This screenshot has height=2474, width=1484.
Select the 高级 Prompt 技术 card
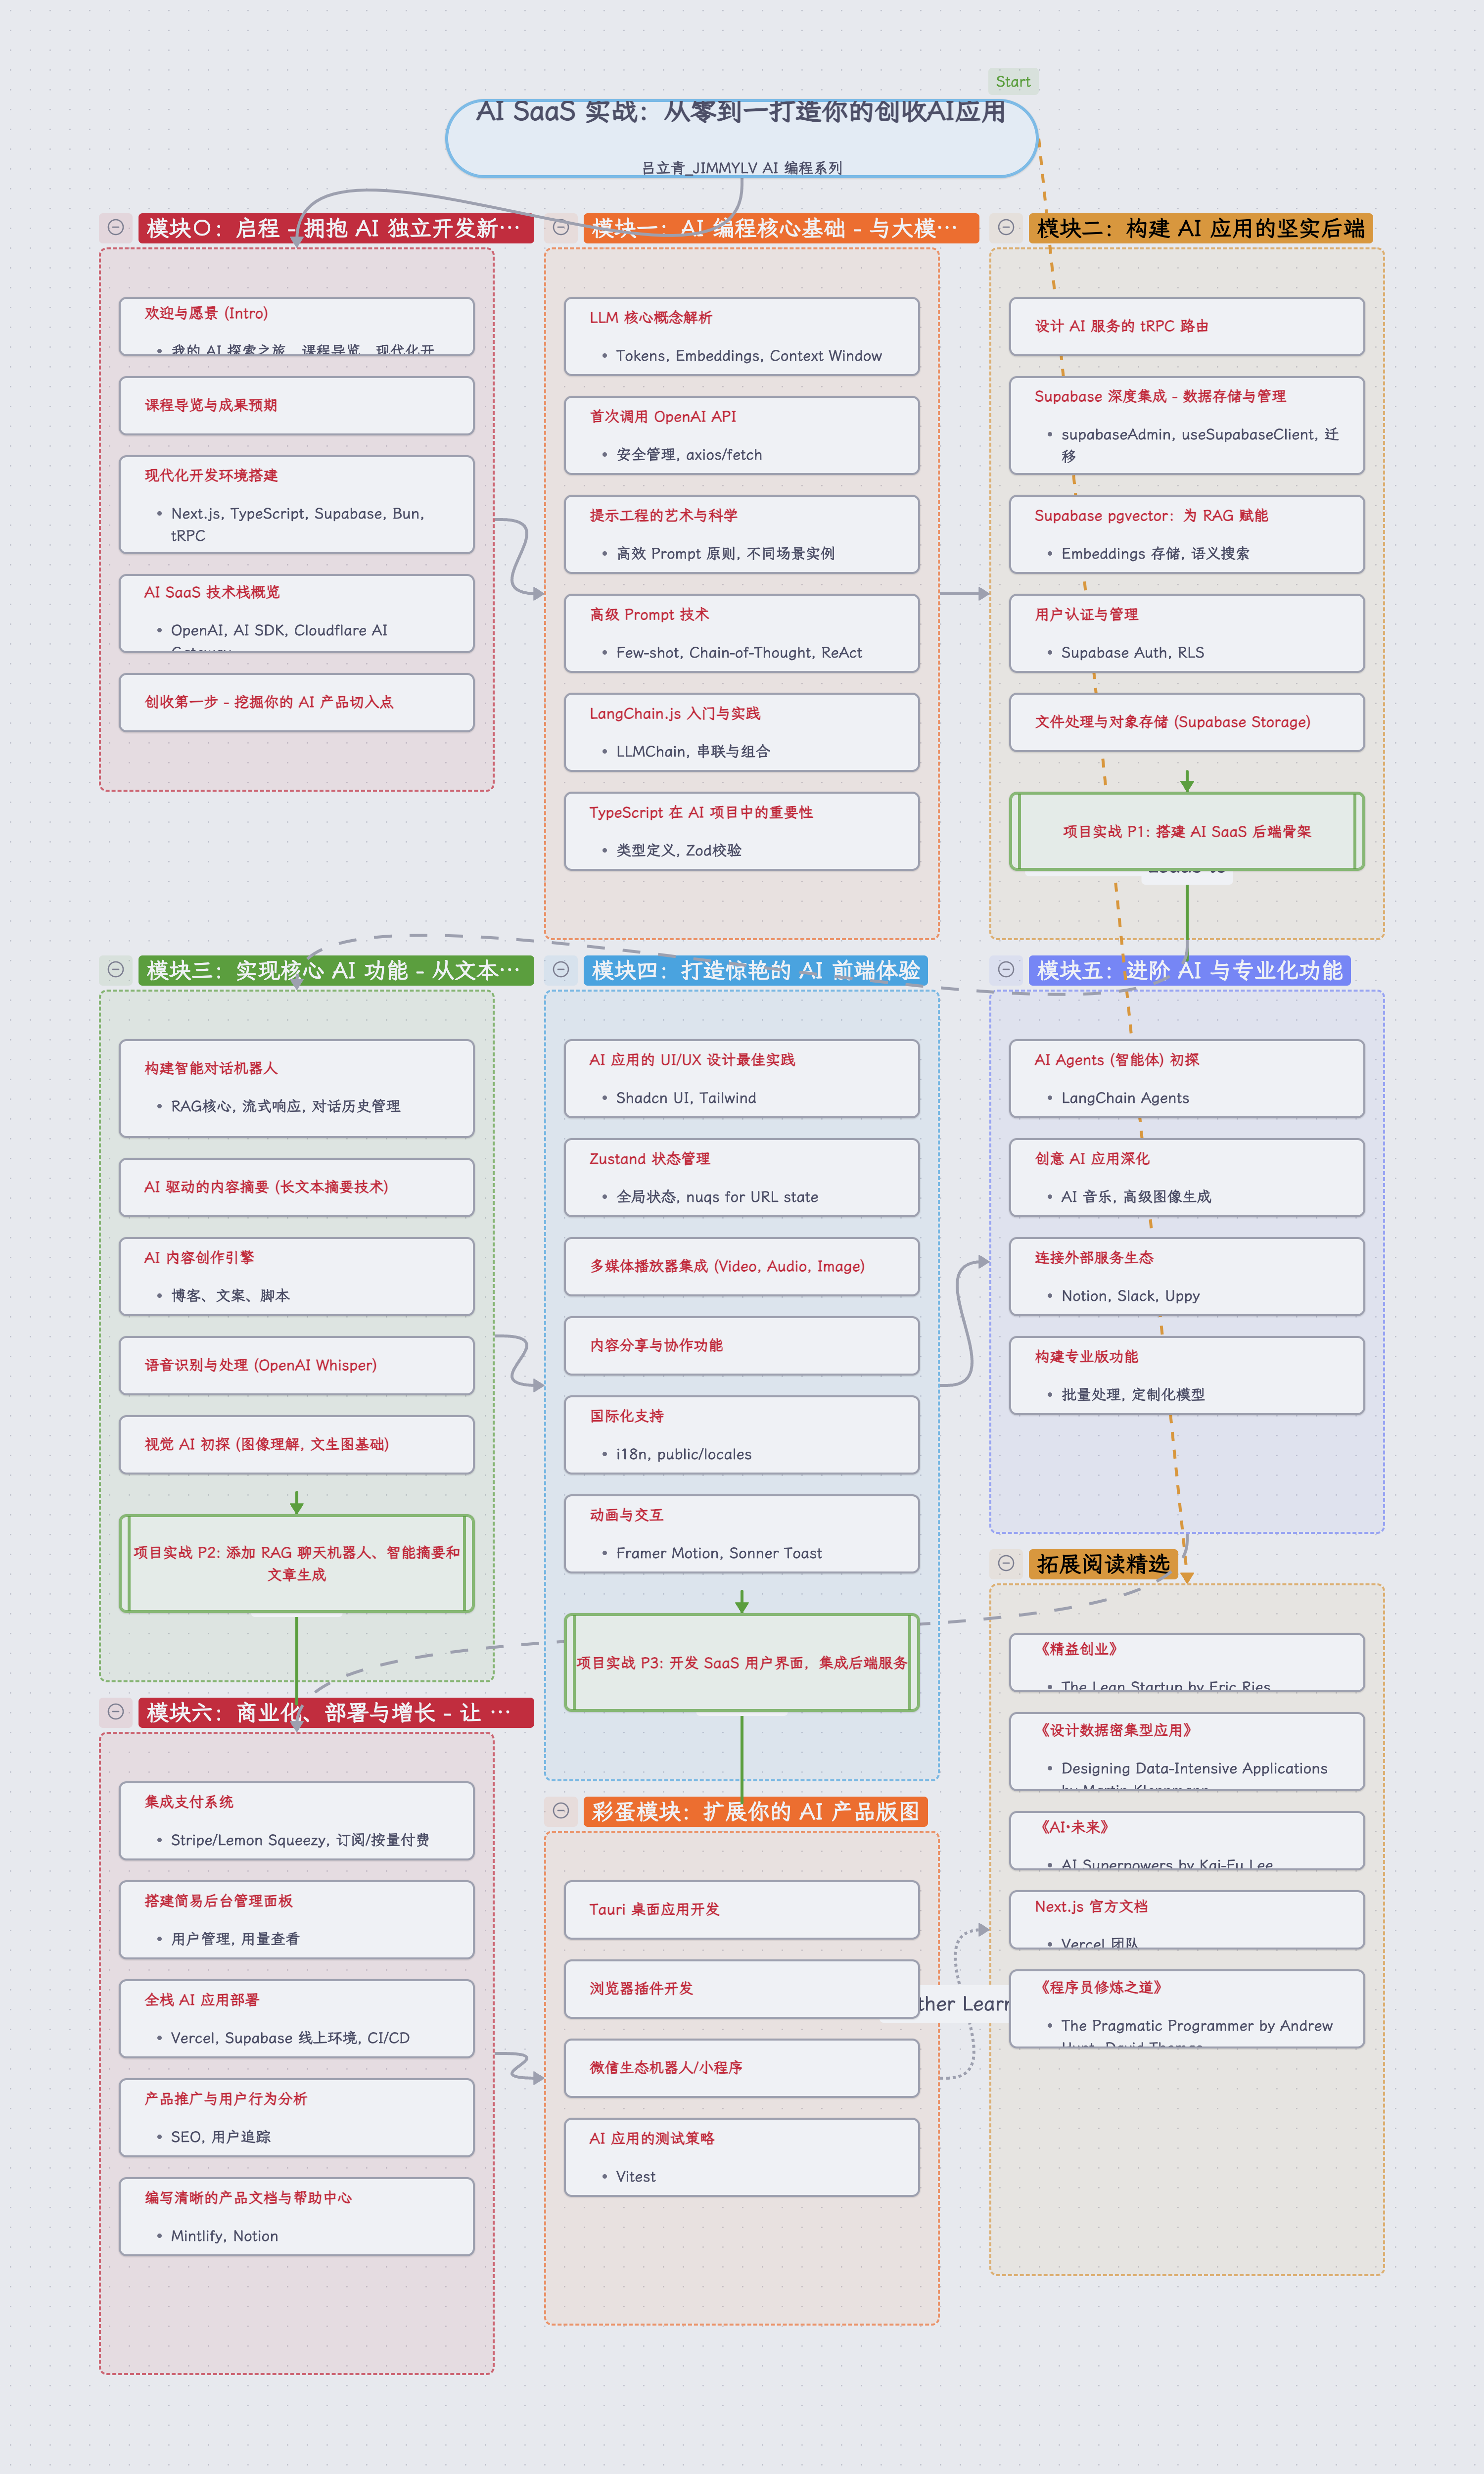coord(741,633)
